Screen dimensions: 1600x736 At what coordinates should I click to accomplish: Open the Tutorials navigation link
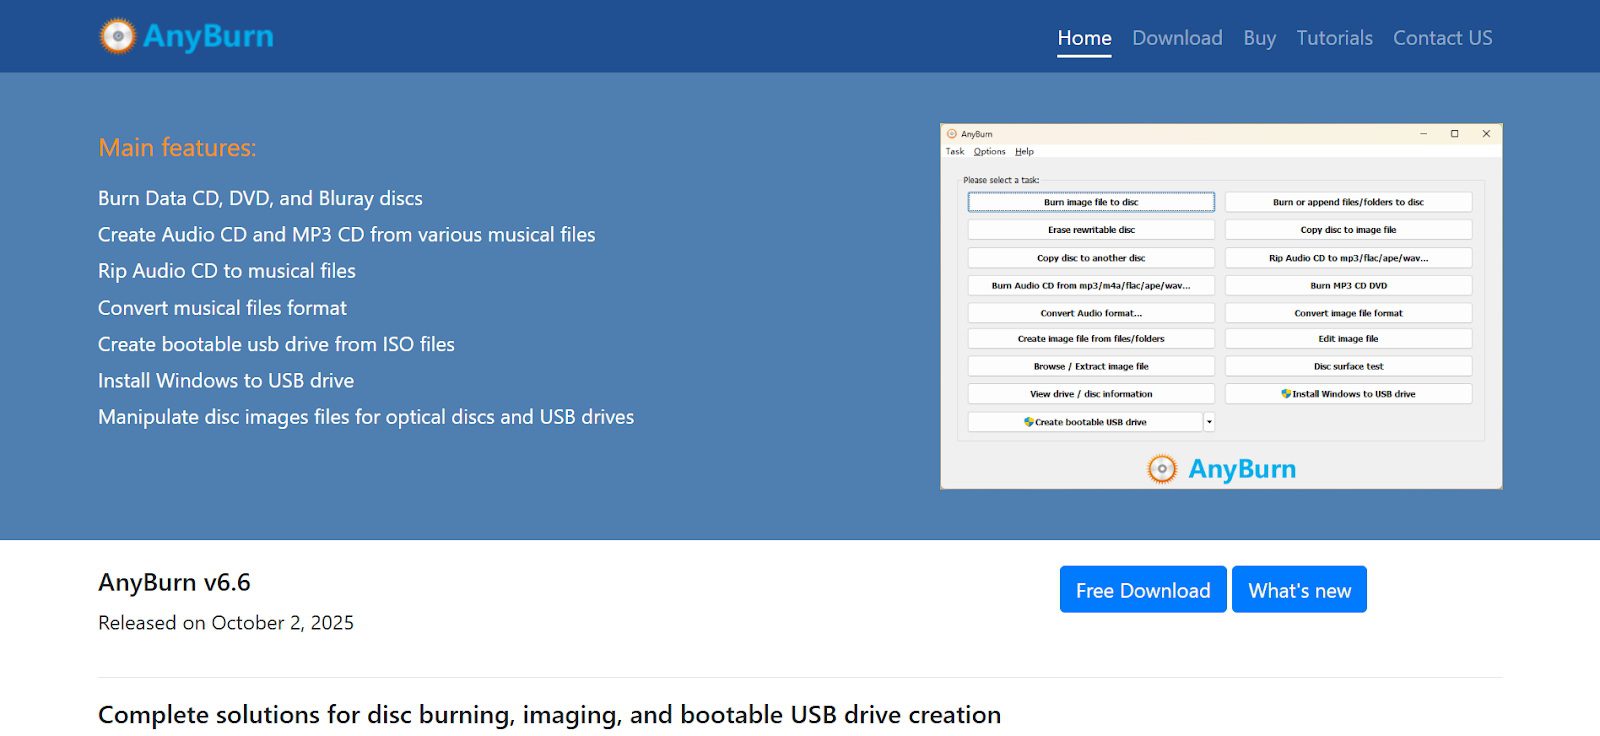pyautogui.click(x=1334, y=38)
